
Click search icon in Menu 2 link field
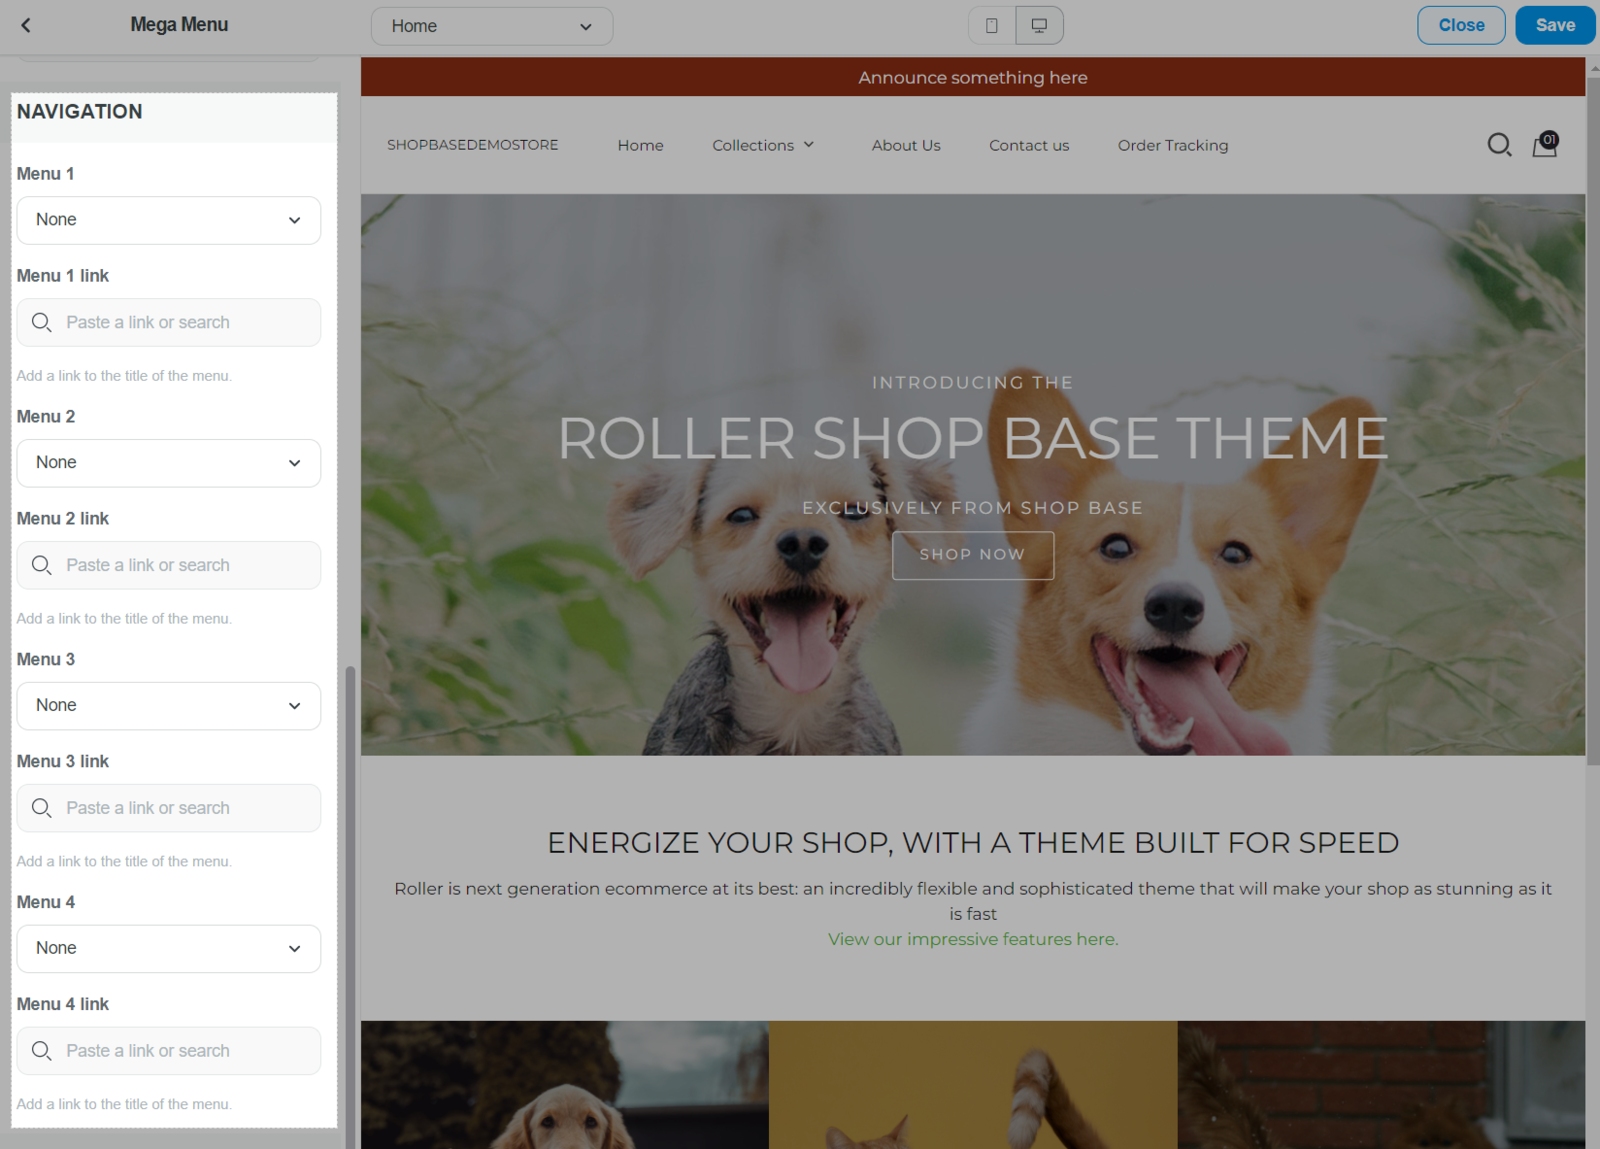click(42, 565)
